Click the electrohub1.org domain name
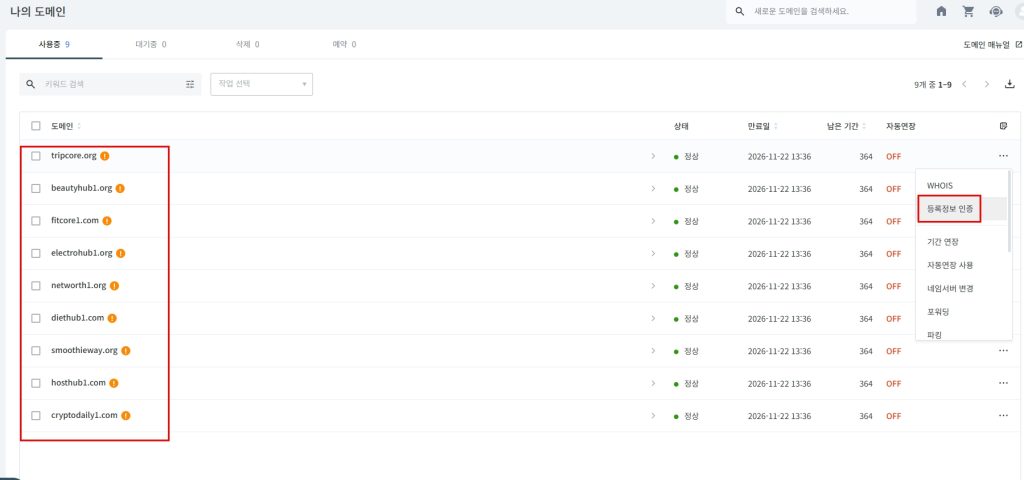The width and height of the screenshot is (1024, 480). [x=81, y=253]
